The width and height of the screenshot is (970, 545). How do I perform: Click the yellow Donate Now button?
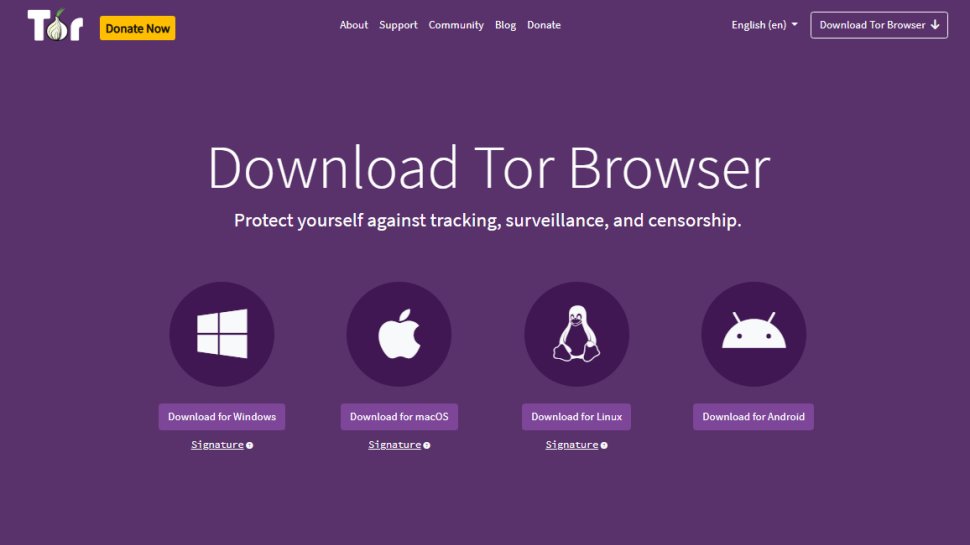pos(137,28)
